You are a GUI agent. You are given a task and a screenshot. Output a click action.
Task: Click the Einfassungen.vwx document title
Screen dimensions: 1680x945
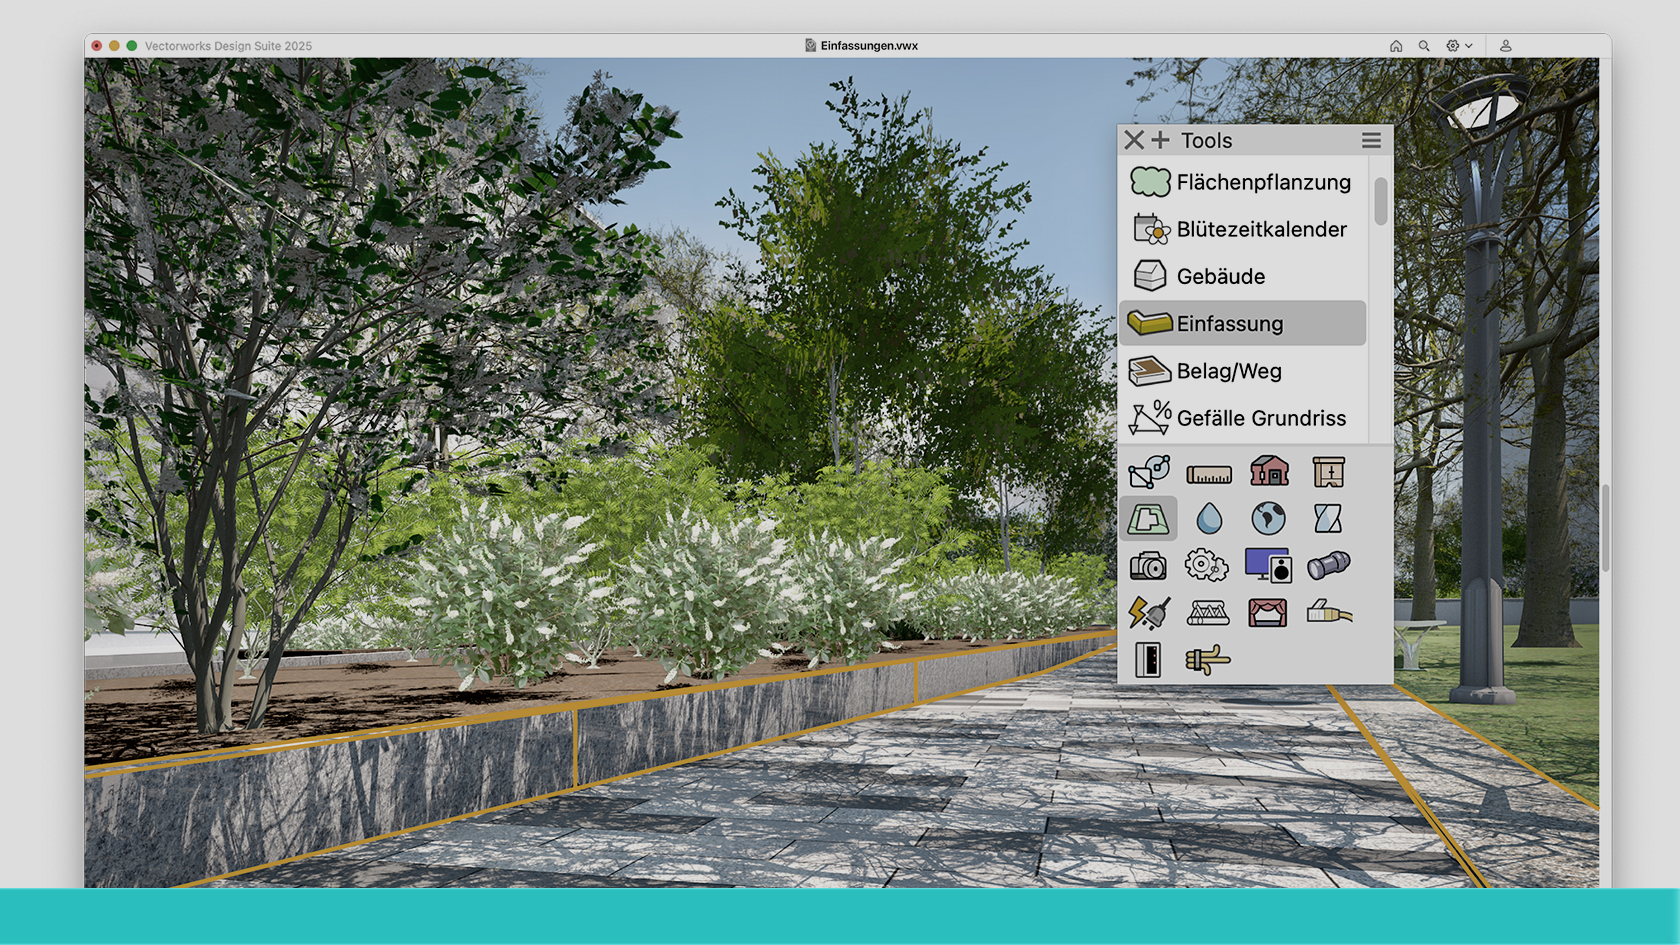pyautogui.click(x=869, y=46)
